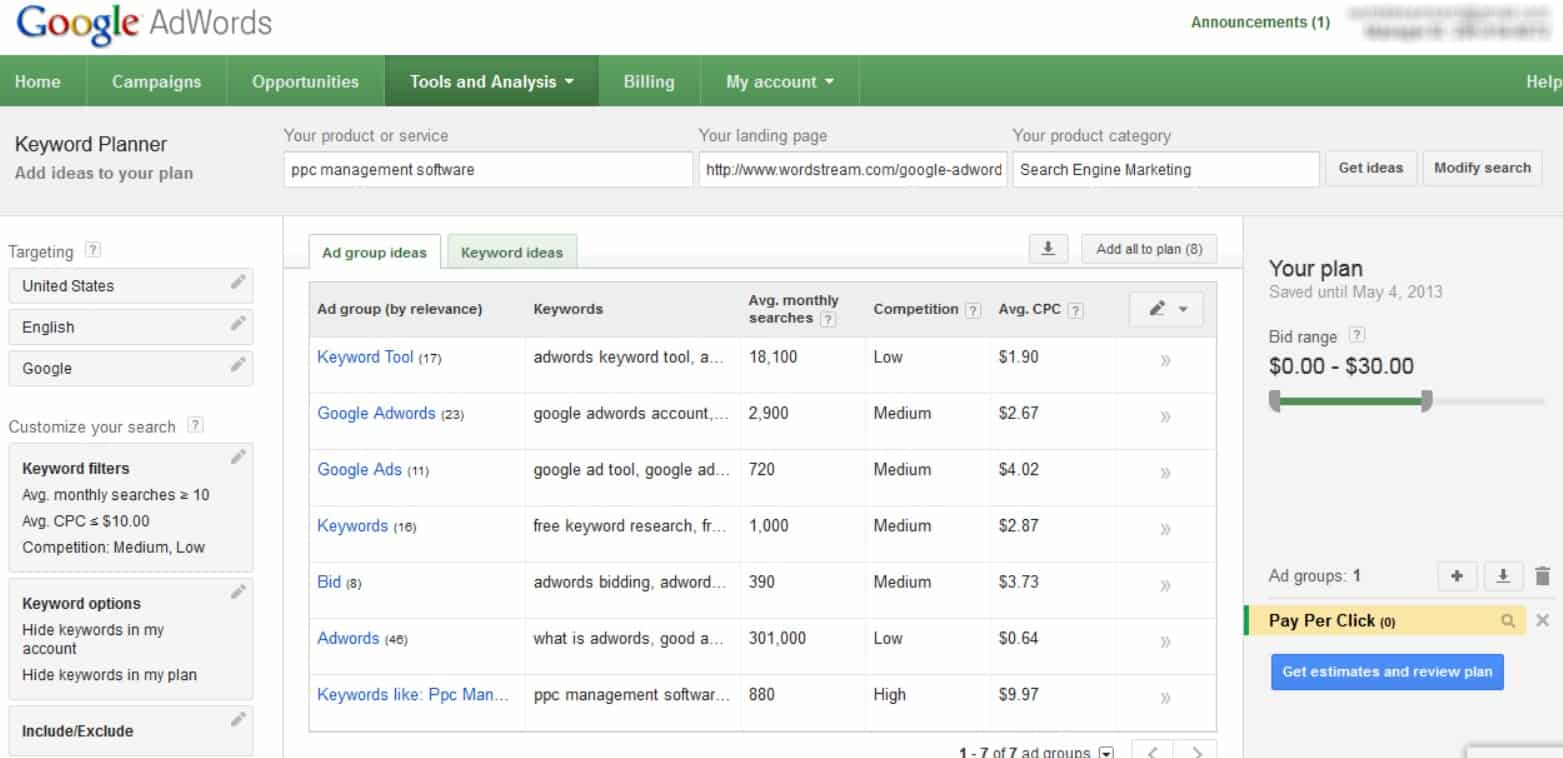Edit the United States targeting pencil icon
This screenshot has width=1563, height=758.
[x=237, y=283]
